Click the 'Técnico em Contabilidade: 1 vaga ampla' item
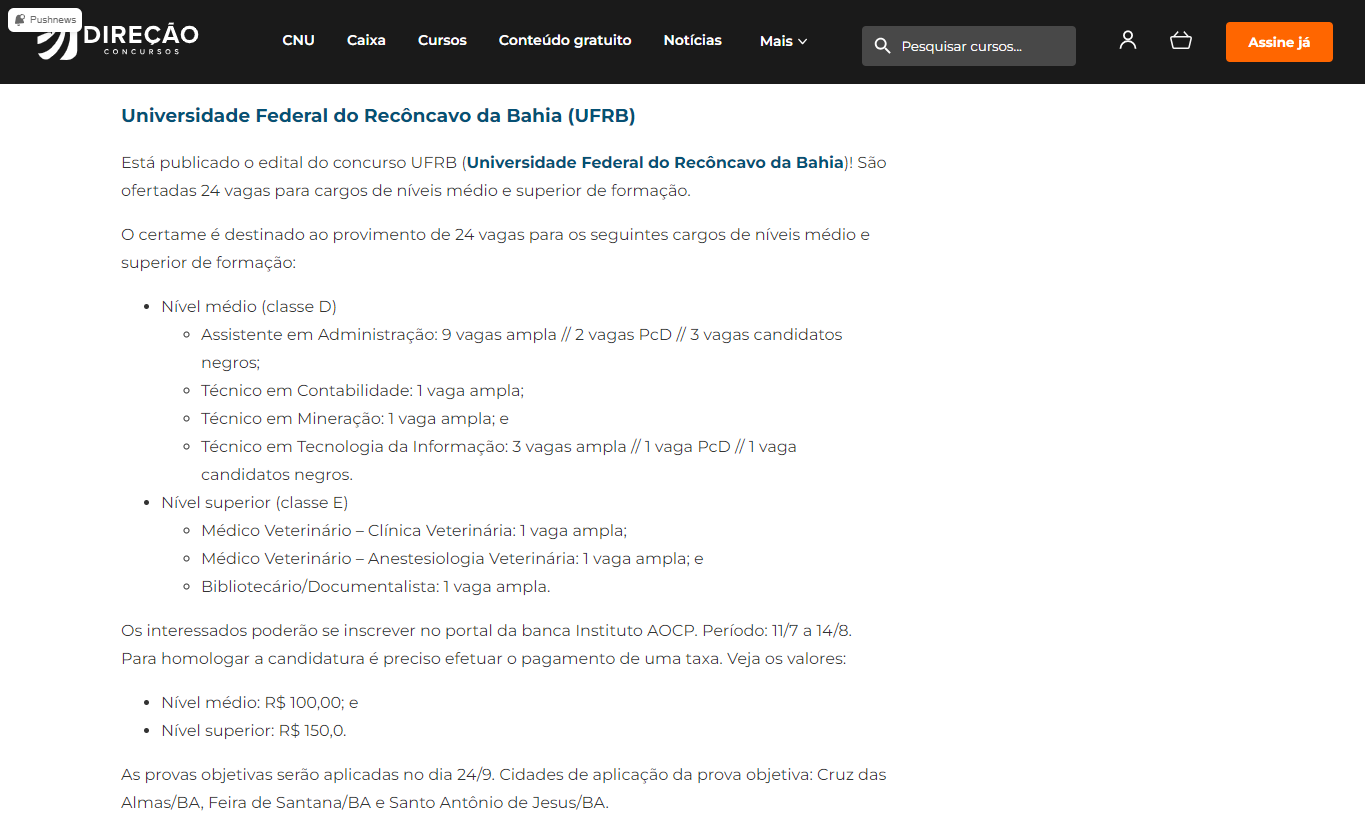 pyautogui.click(x=362, y=390)
